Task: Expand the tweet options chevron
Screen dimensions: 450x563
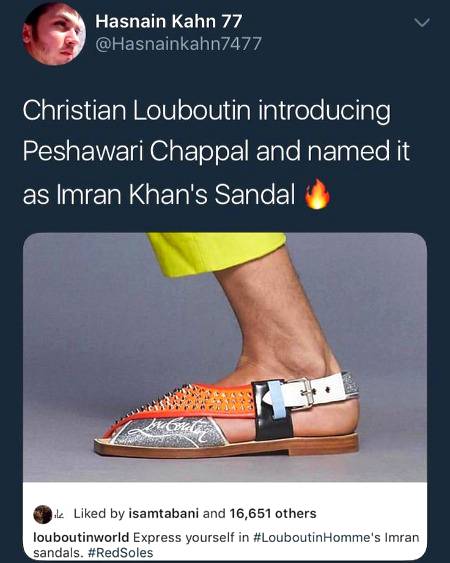Action: coord(422,23)
